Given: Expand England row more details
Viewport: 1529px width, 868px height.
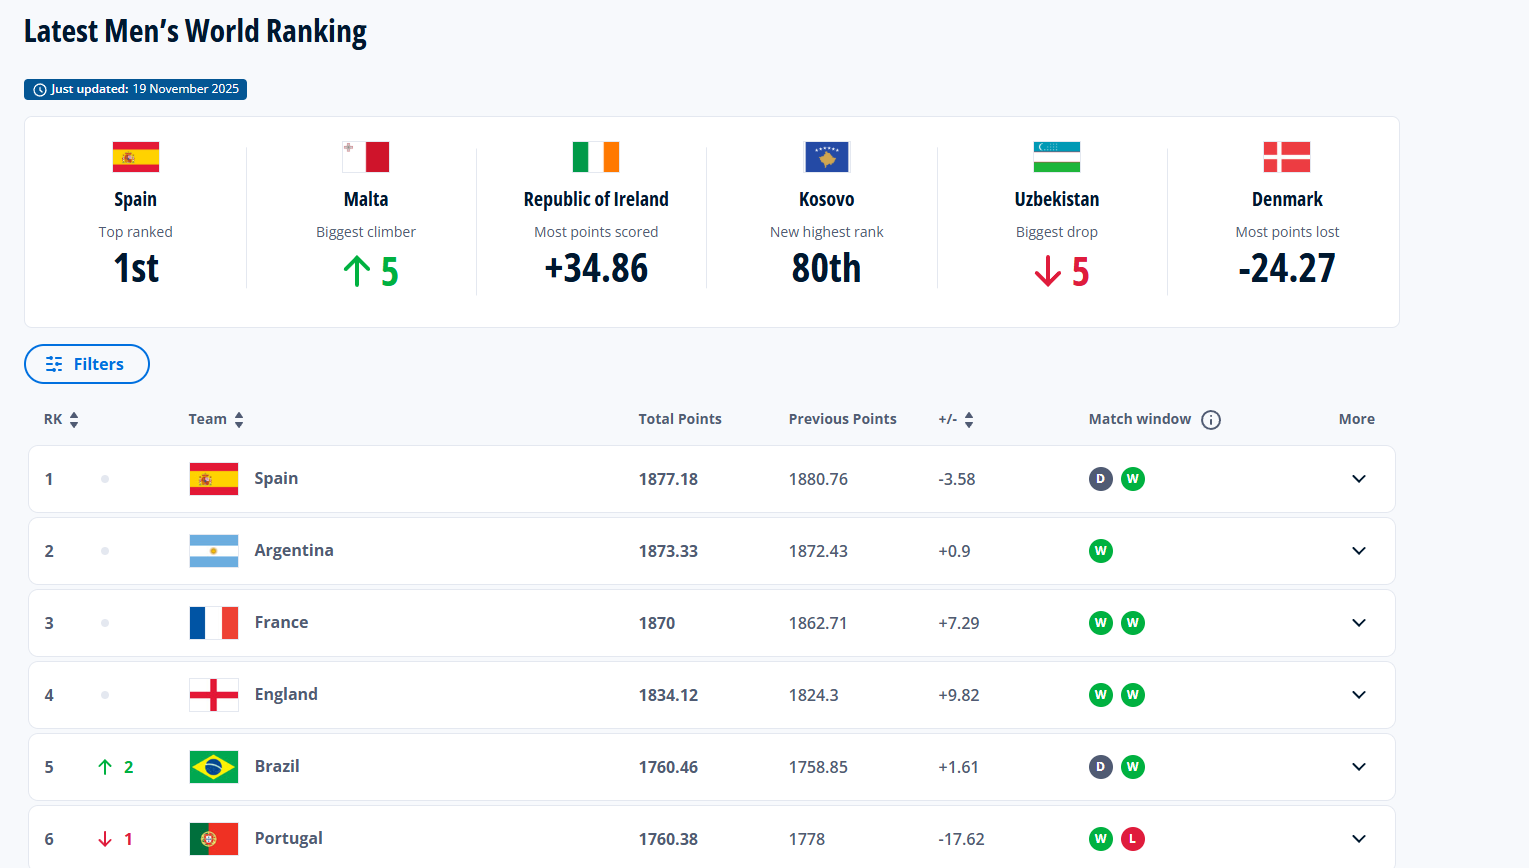Looking at the screenshot, I should pyautogui.click(x=1358, y=695).
